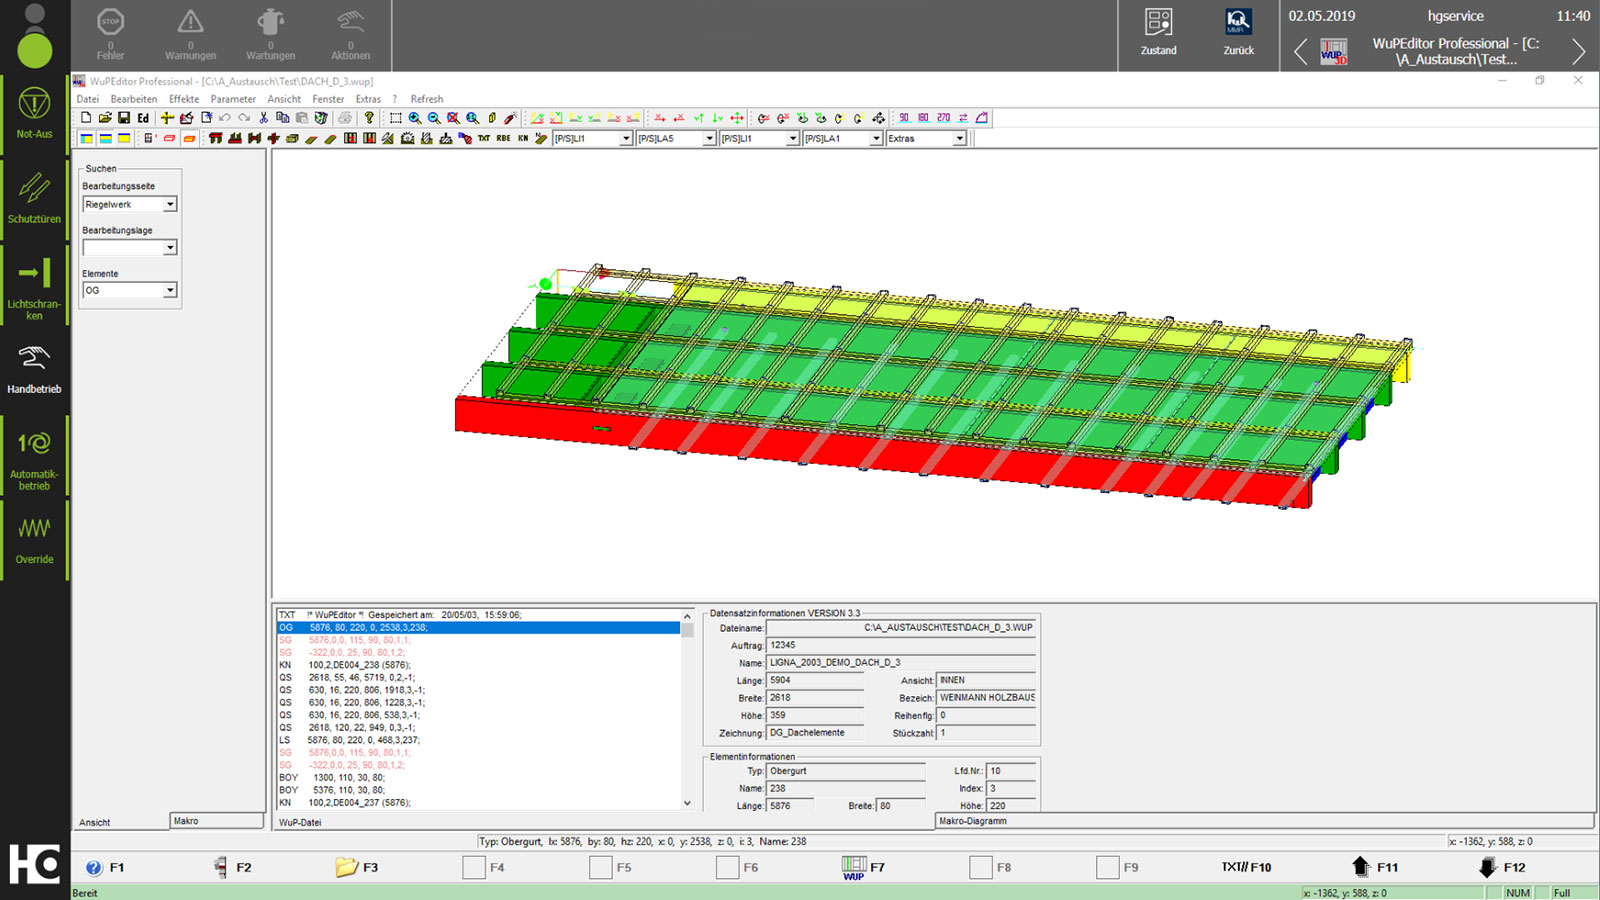Click Refresh in the menu bar
1600x900 pixels.
pos(427,99)
